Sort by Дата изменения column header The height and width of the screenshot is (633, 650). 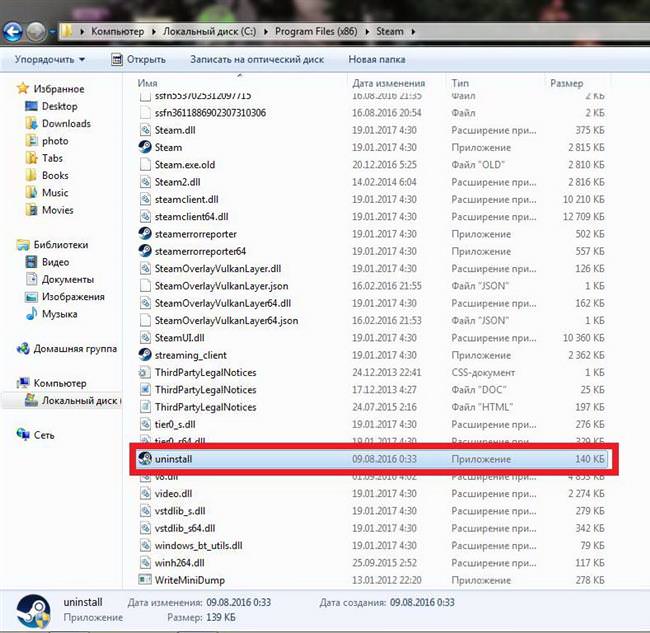tap(388, 83)
